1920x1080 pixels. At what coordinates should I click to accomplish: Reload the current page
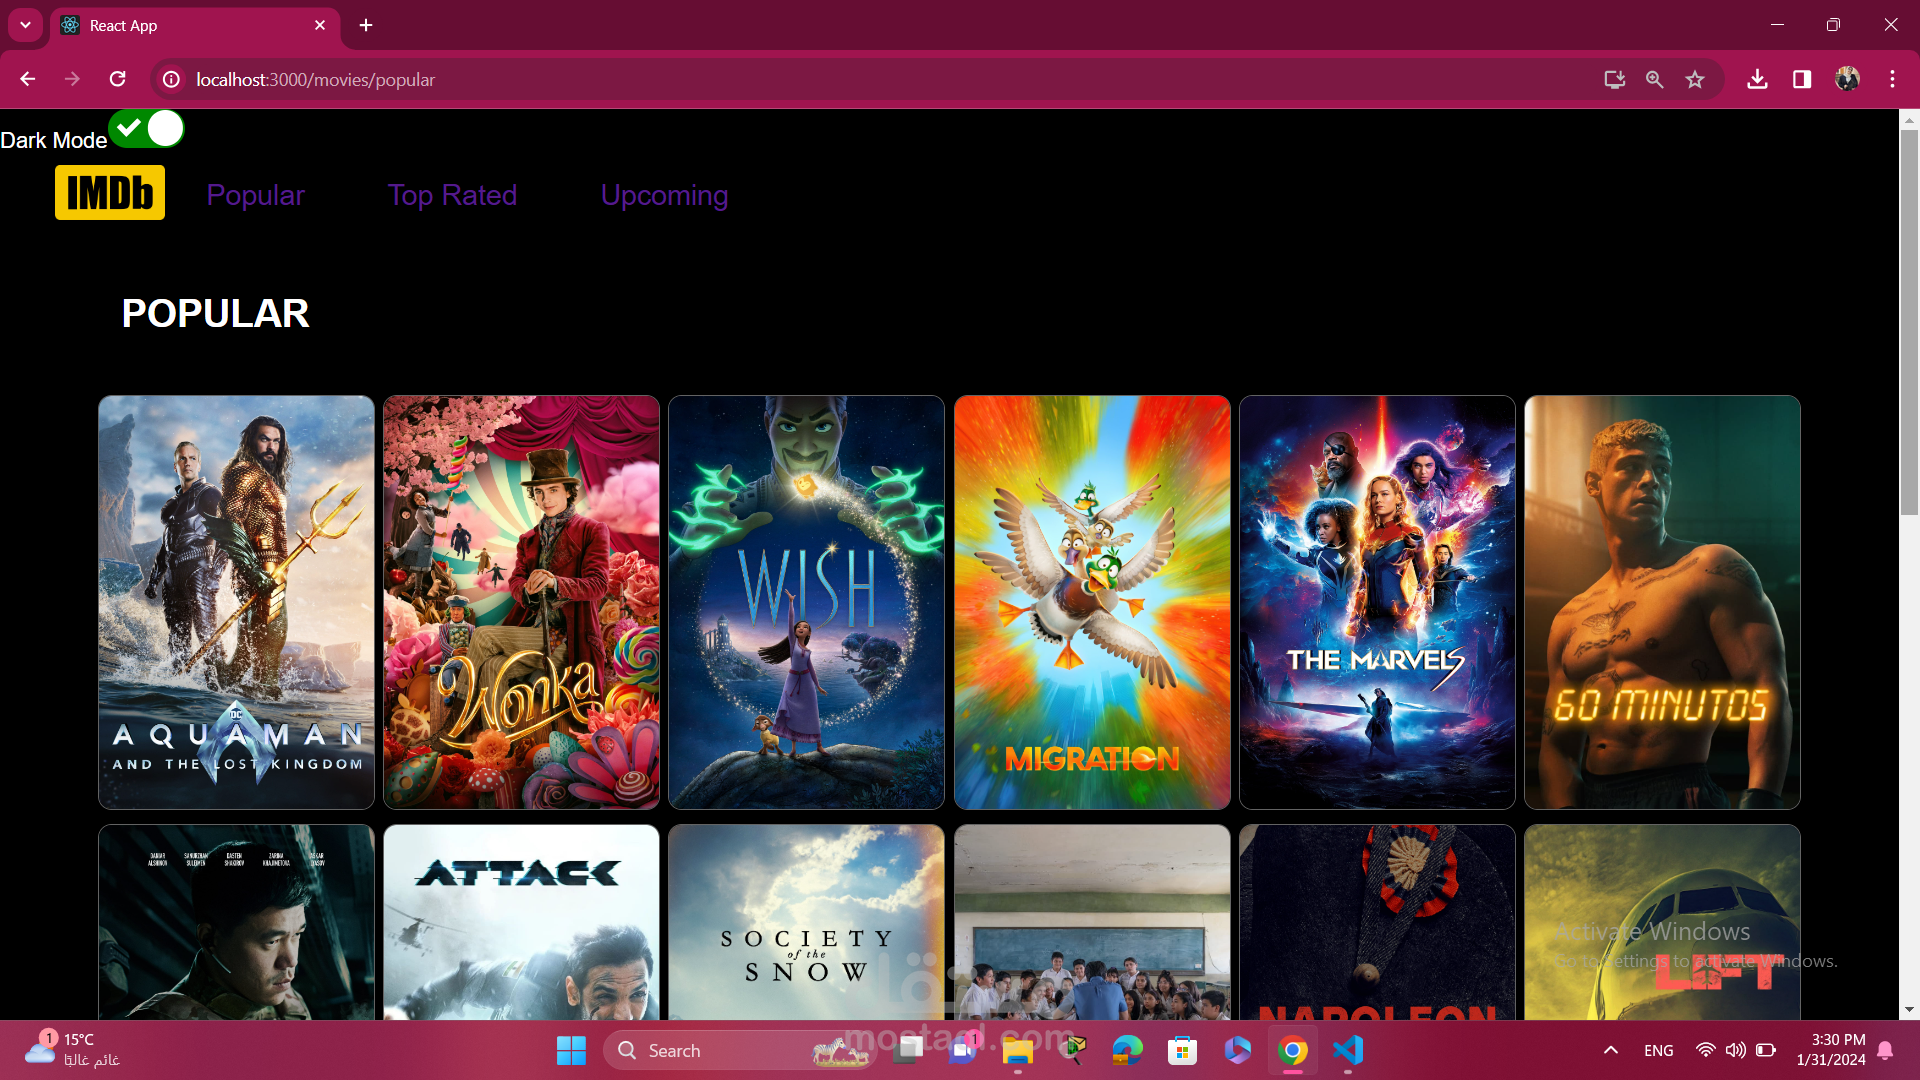tap(117, 79)
